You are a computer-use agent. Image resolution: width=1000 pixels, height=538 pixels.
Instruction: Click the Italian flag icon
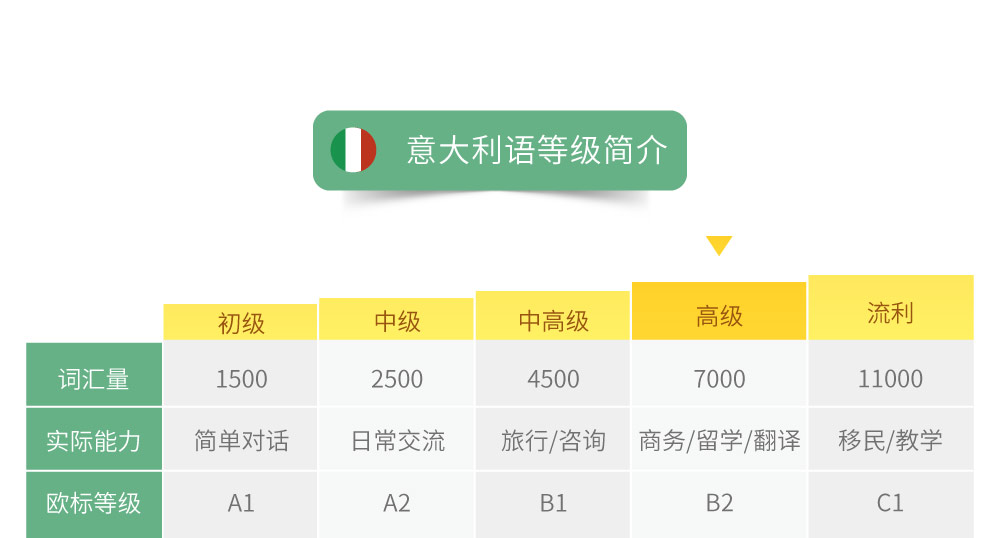pyautogui.click(x=353, y=150)
